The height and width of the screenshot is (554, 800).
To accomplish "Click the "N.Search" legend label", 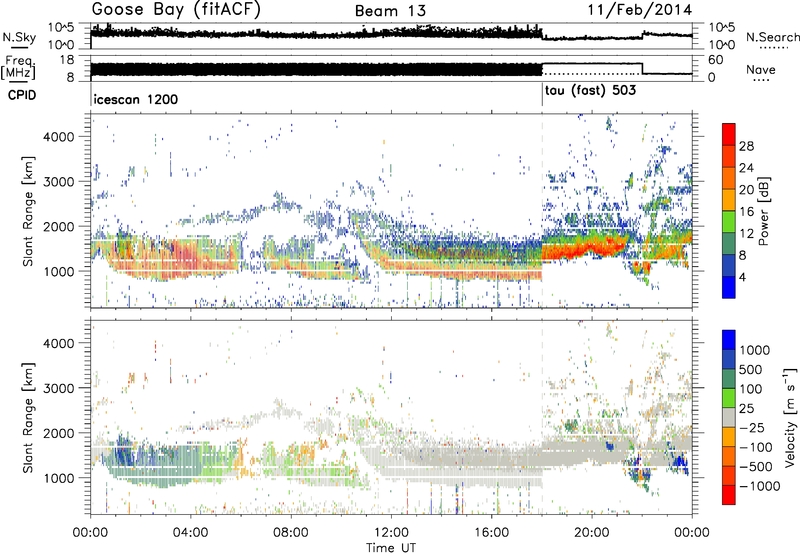I will tap(772, 37).
